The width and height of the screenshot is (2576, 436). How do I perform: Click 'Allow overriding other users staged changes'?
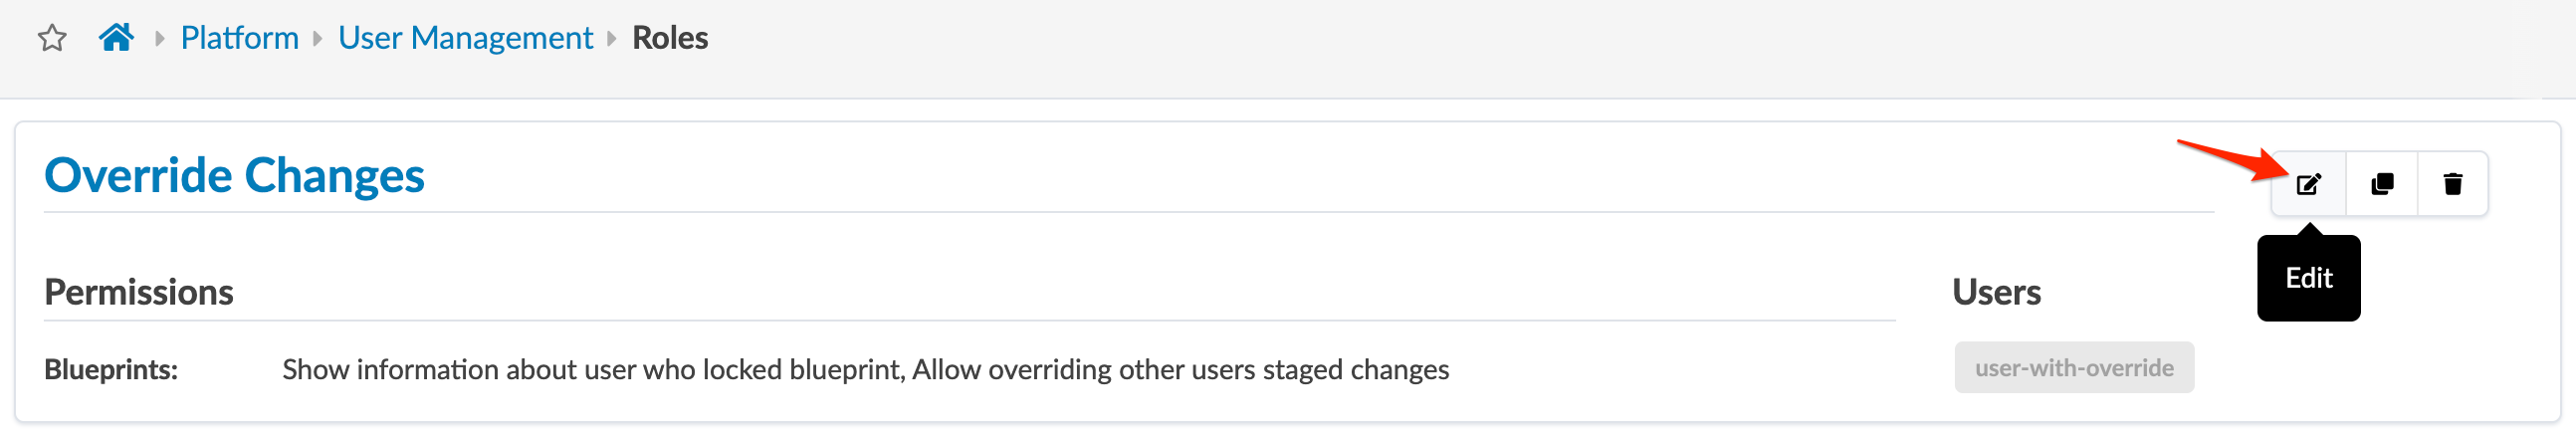click(1180, 370)
